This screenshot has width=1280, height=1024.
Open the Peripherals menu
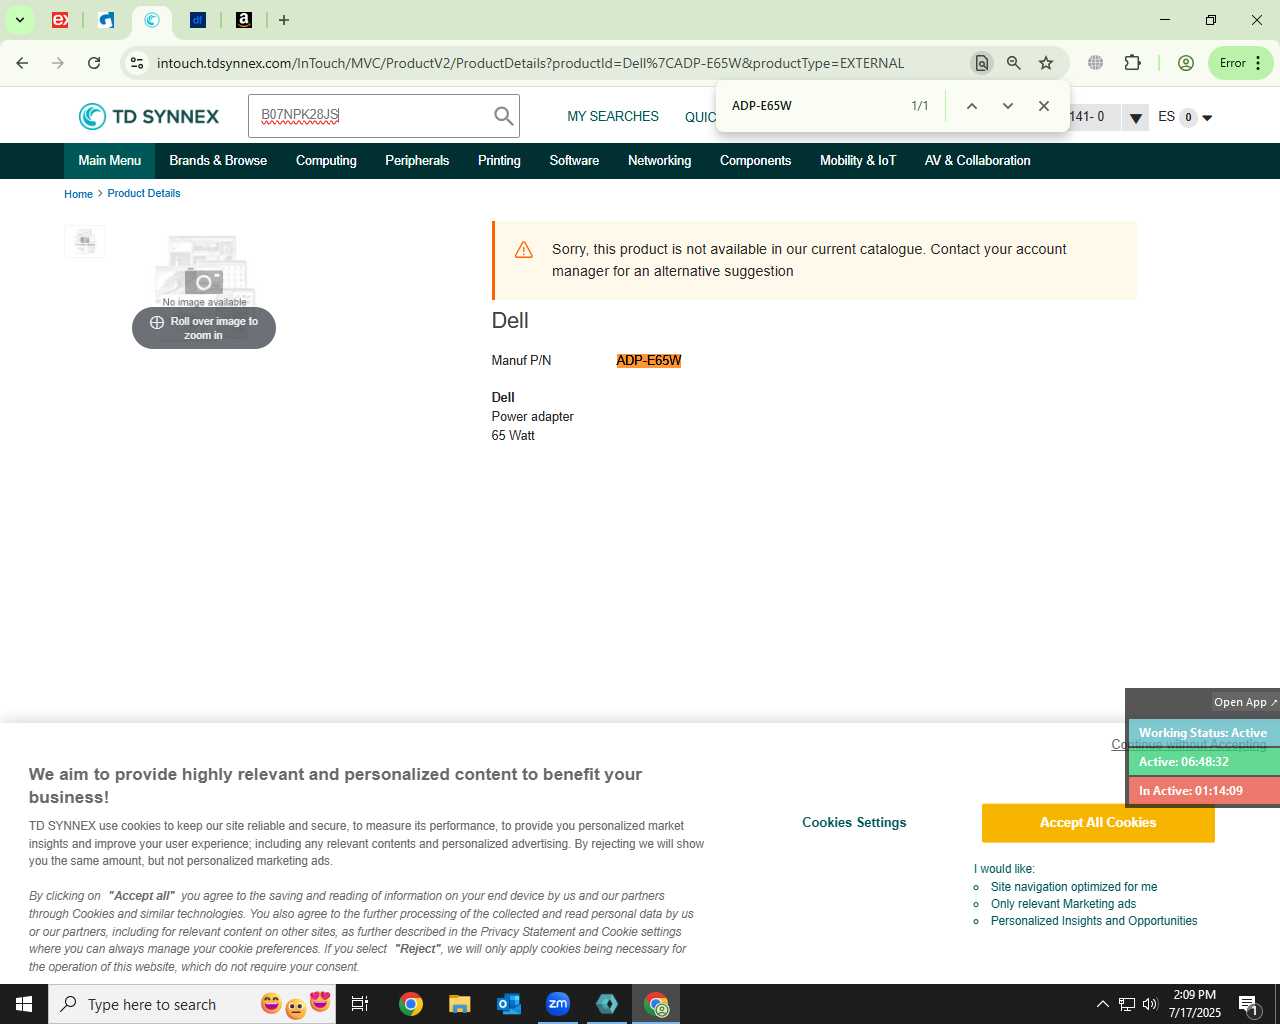pyautogui.click(x=417, y=161)
